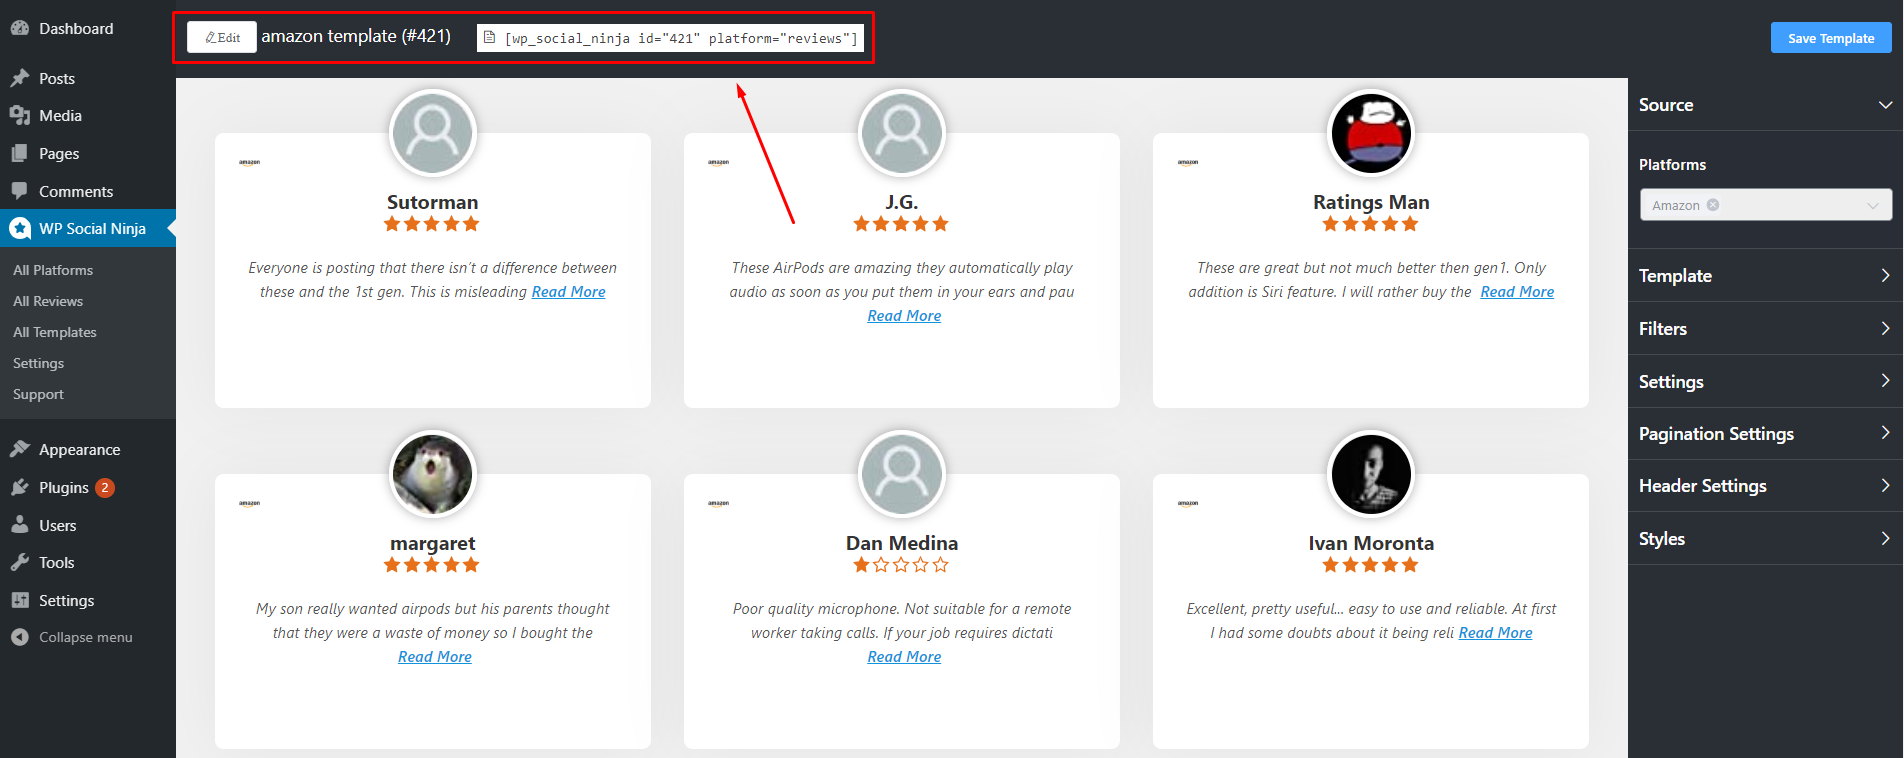The height and width of the screenshot is (758, 1904).
Task: Click the Edit template name button
Action: click(222, 37)
